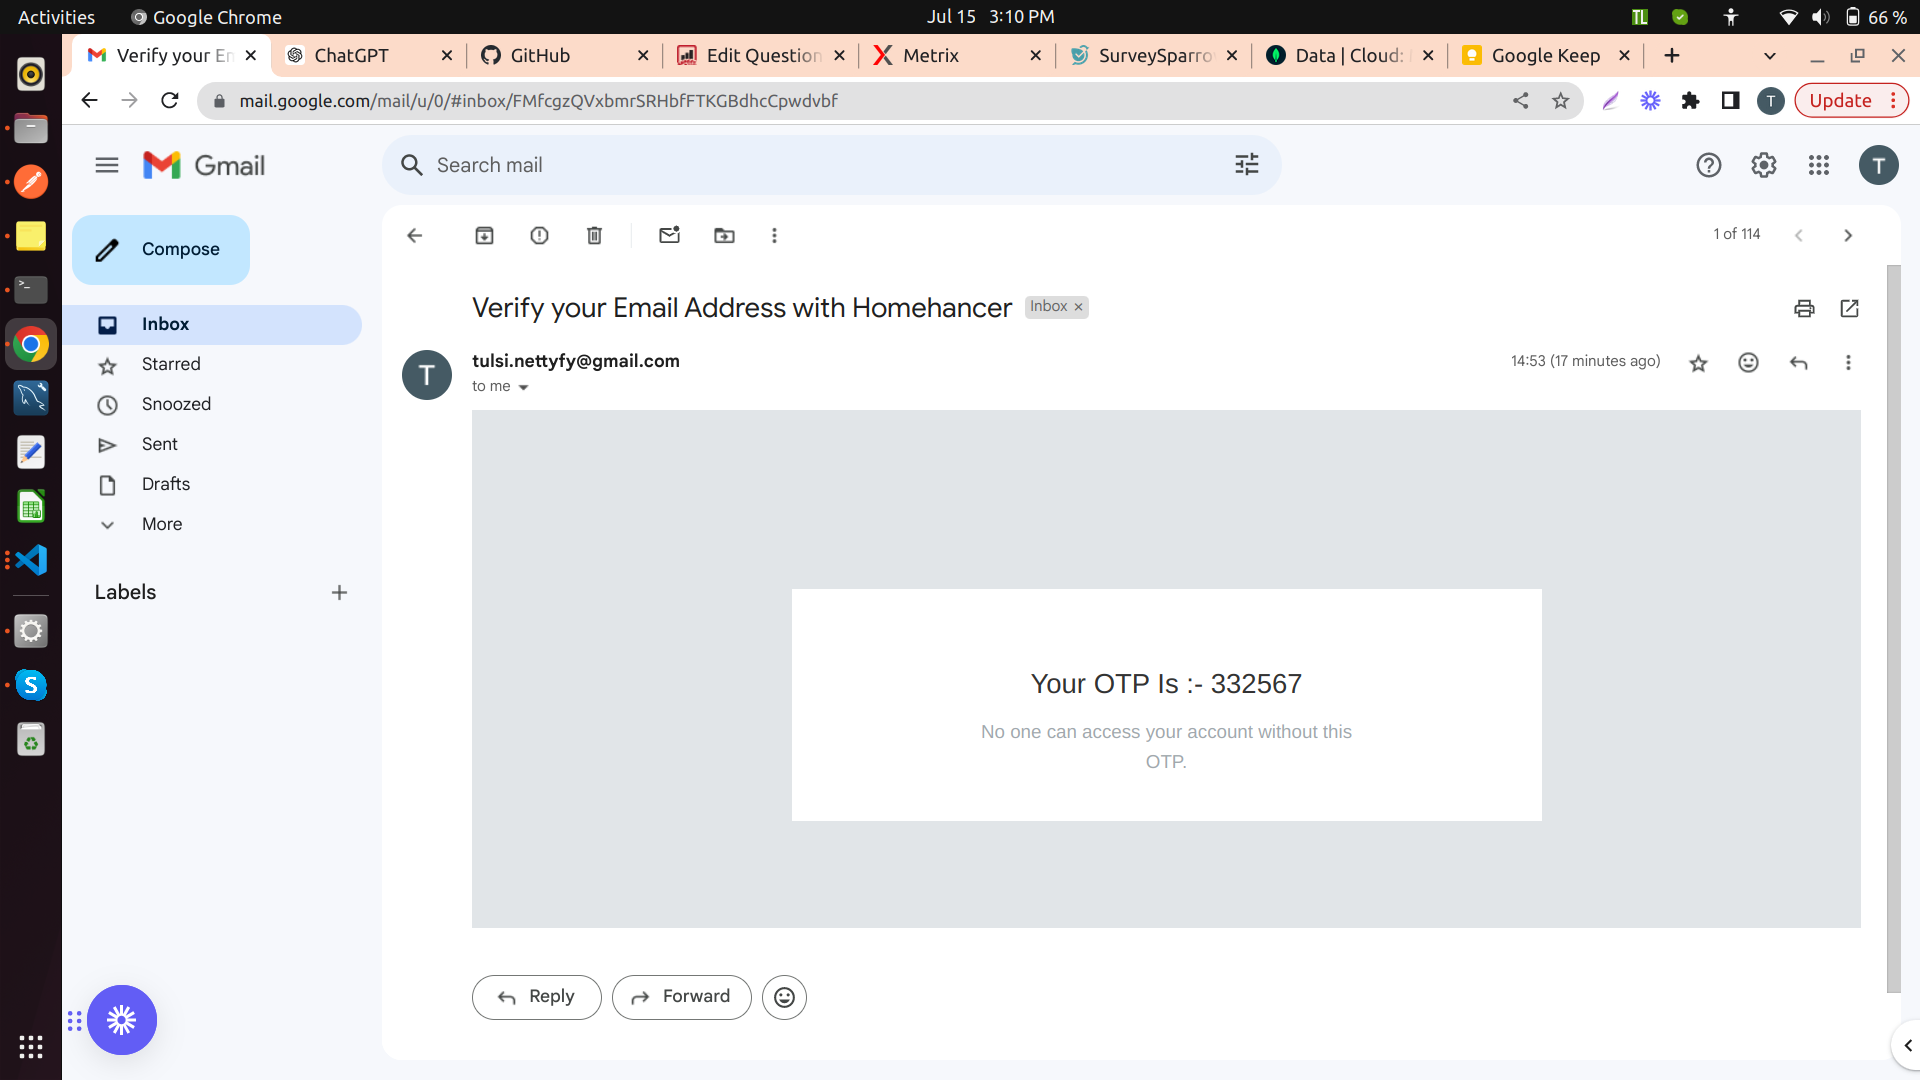Bookmark this page with address bar star

[x=1560, y=101]
